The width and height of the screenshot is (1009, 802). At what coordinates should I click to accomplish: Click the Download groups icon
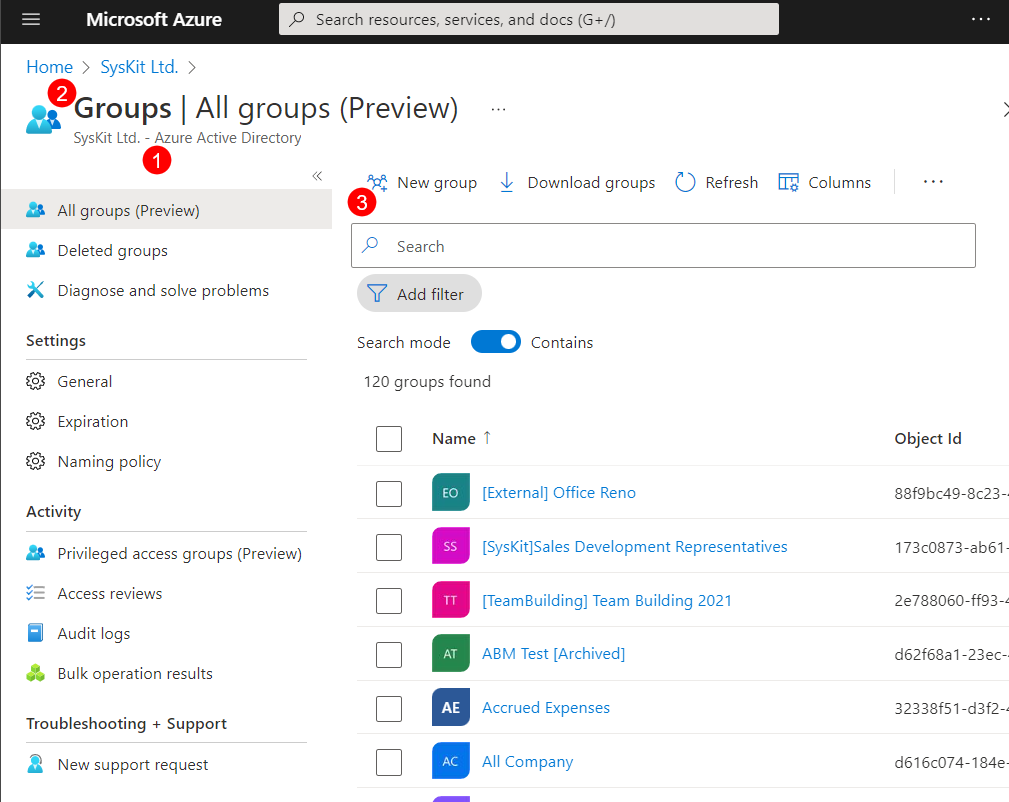[507, 182]
